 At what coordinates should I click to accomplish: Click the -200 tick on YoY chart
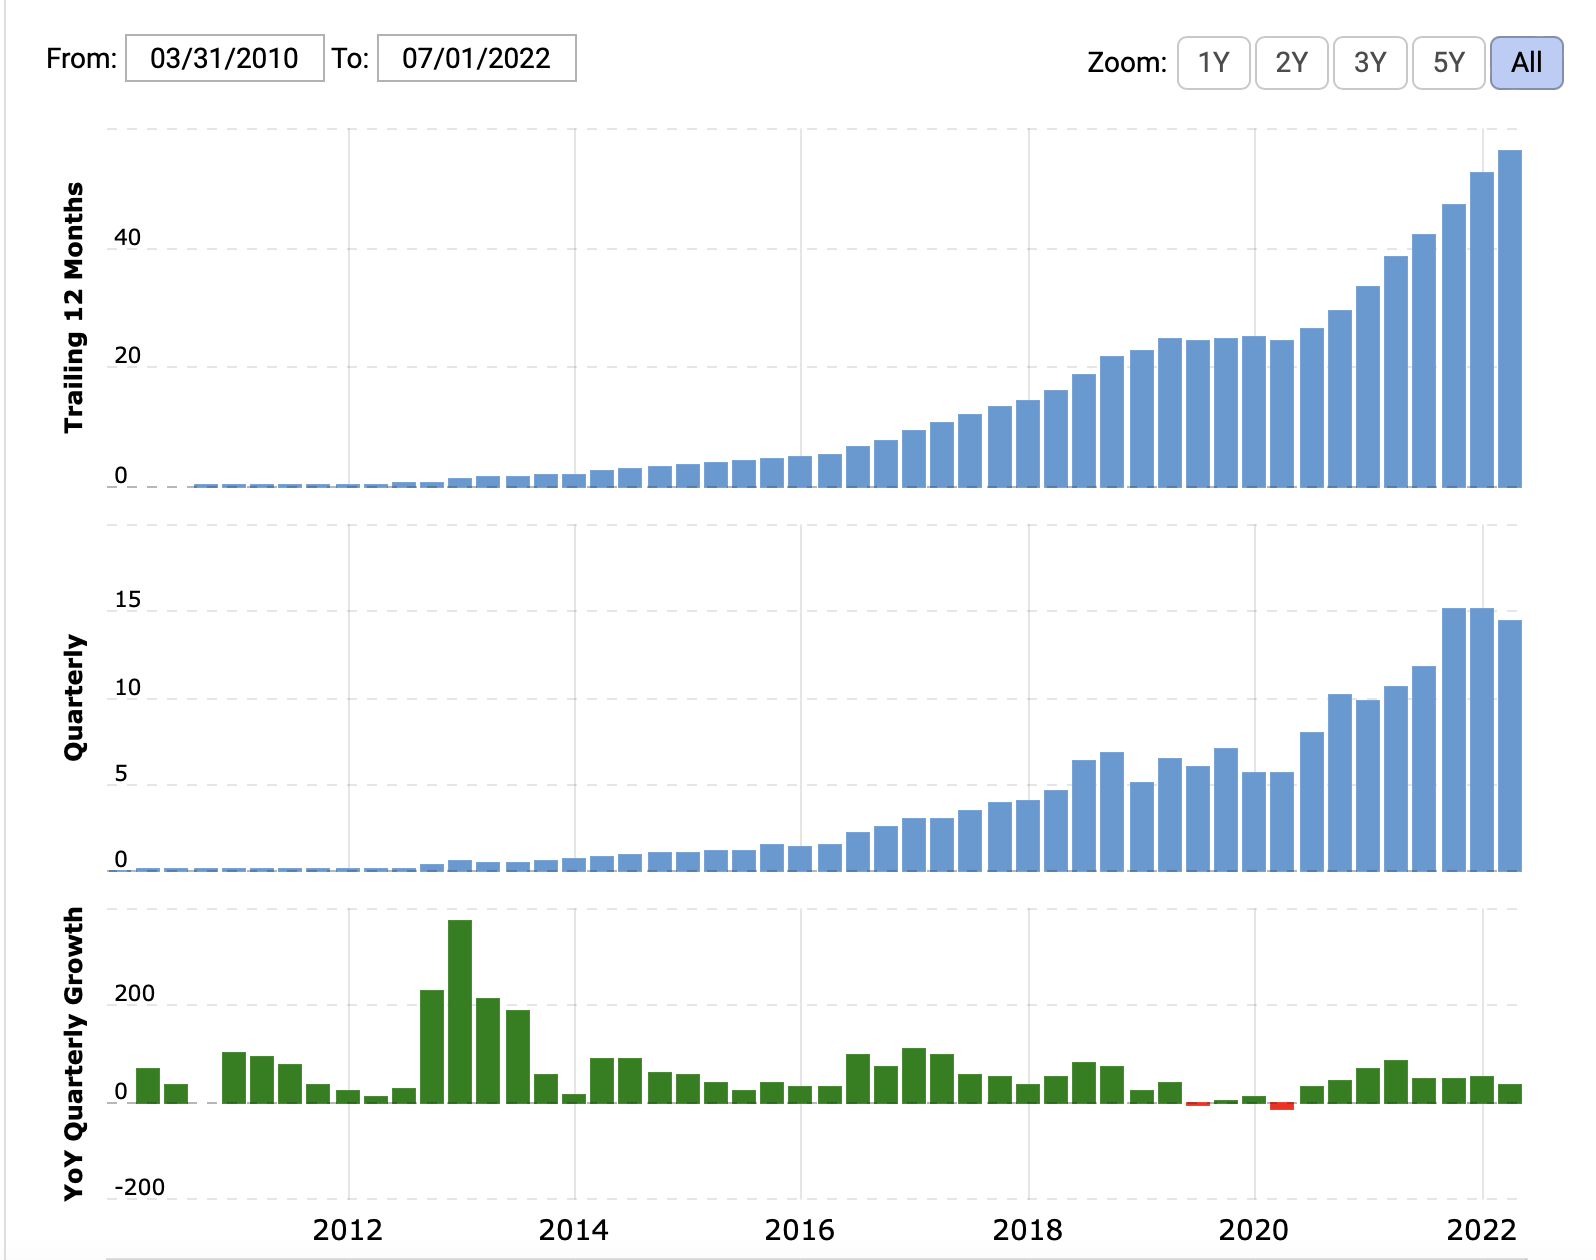point(139,1187)
